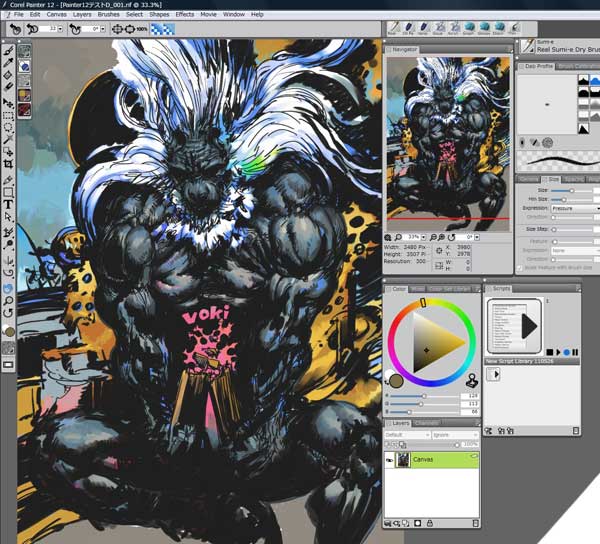Viewport: 600px width, 544px height.
Task: Open the property bar rotation angle dropdown
Action: click(103, 29)
